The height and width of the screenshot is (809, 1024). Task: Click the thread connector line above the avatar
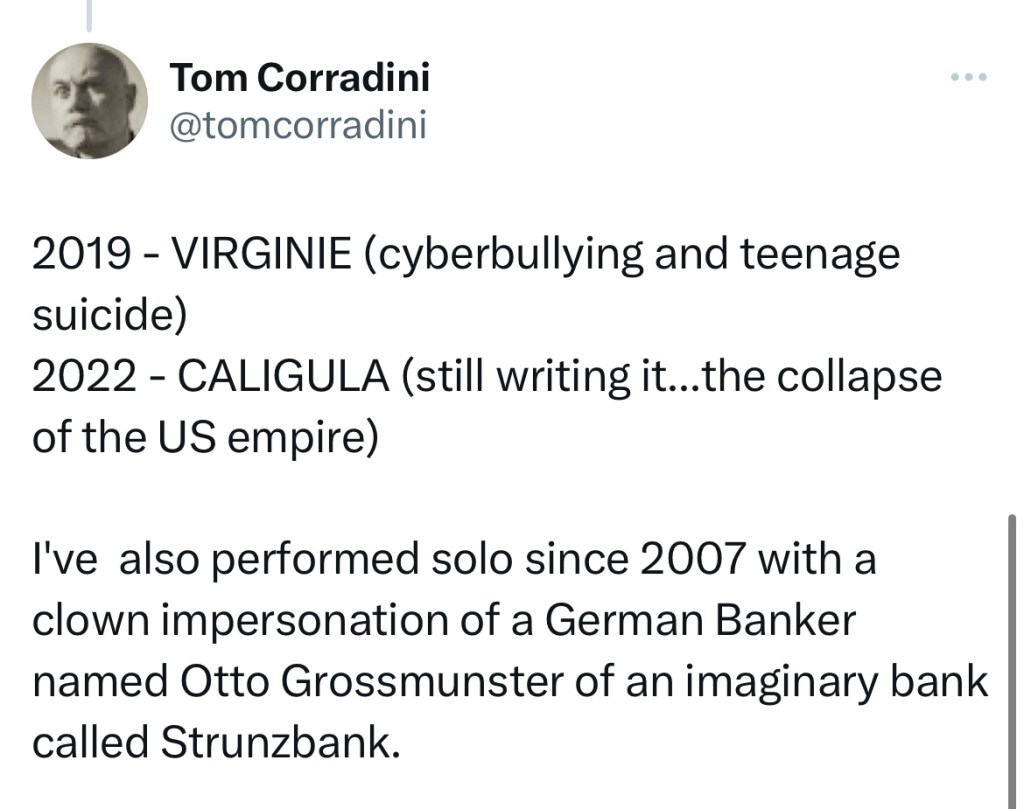click(89, 14)
